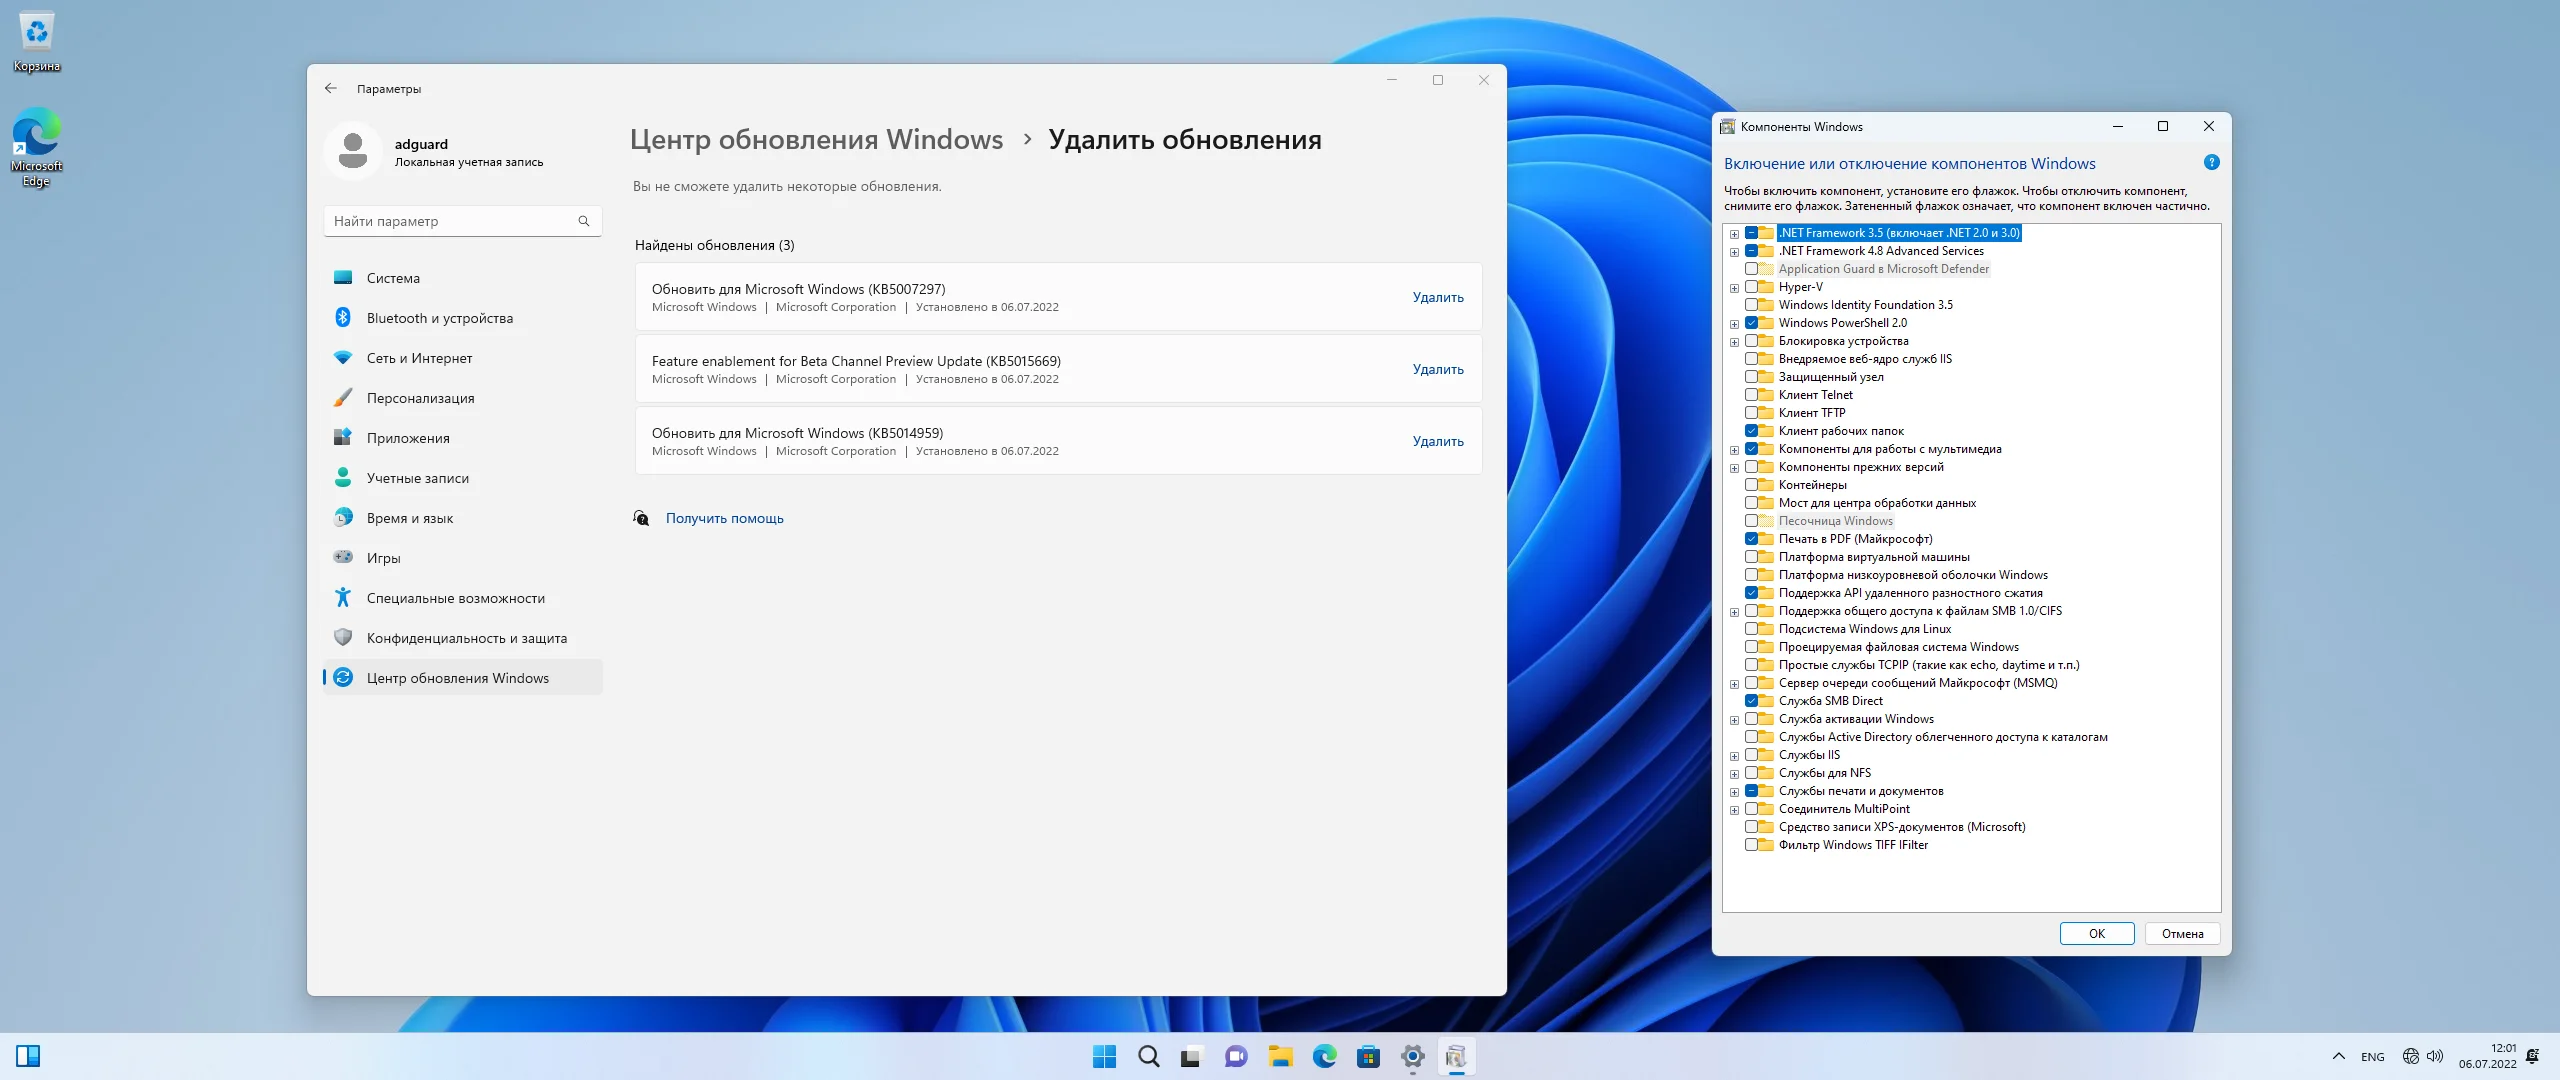Expand Компоненты прежних версий node
Image resolution: width=2560 pixels, height=1080 pixels.
(x=1734, y=468)
